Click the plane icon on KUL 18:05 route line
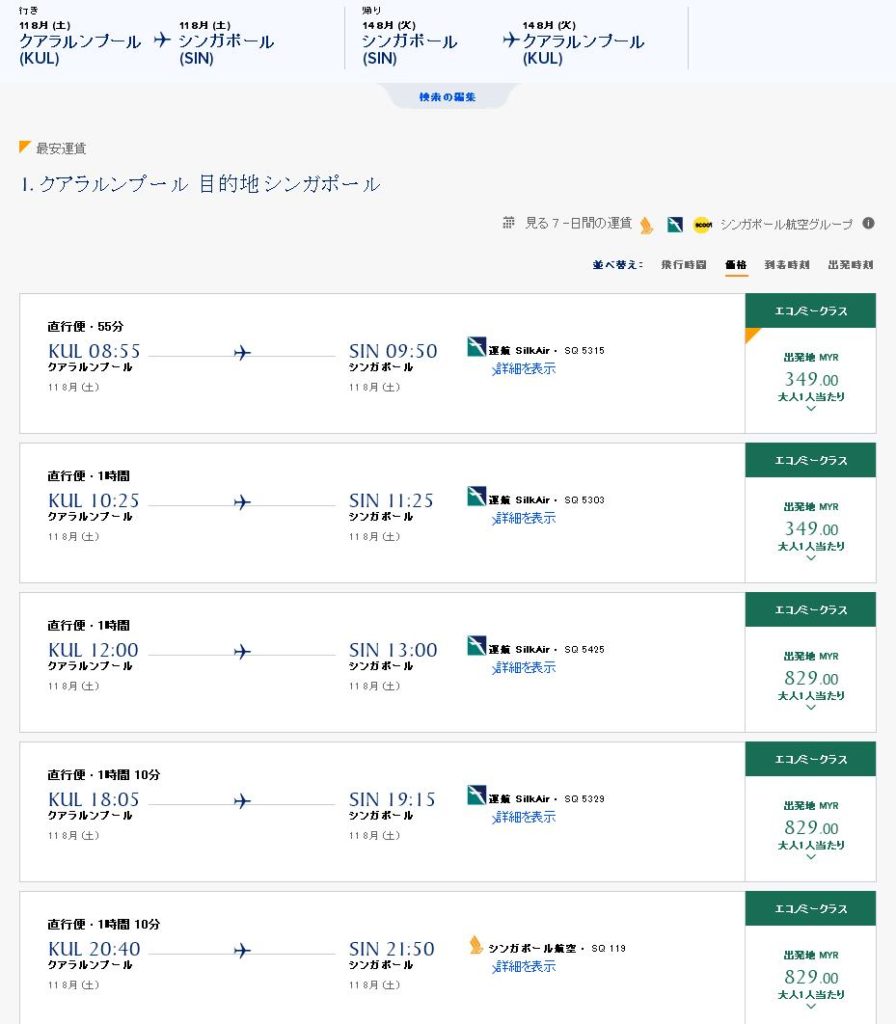 click(242, 801)
